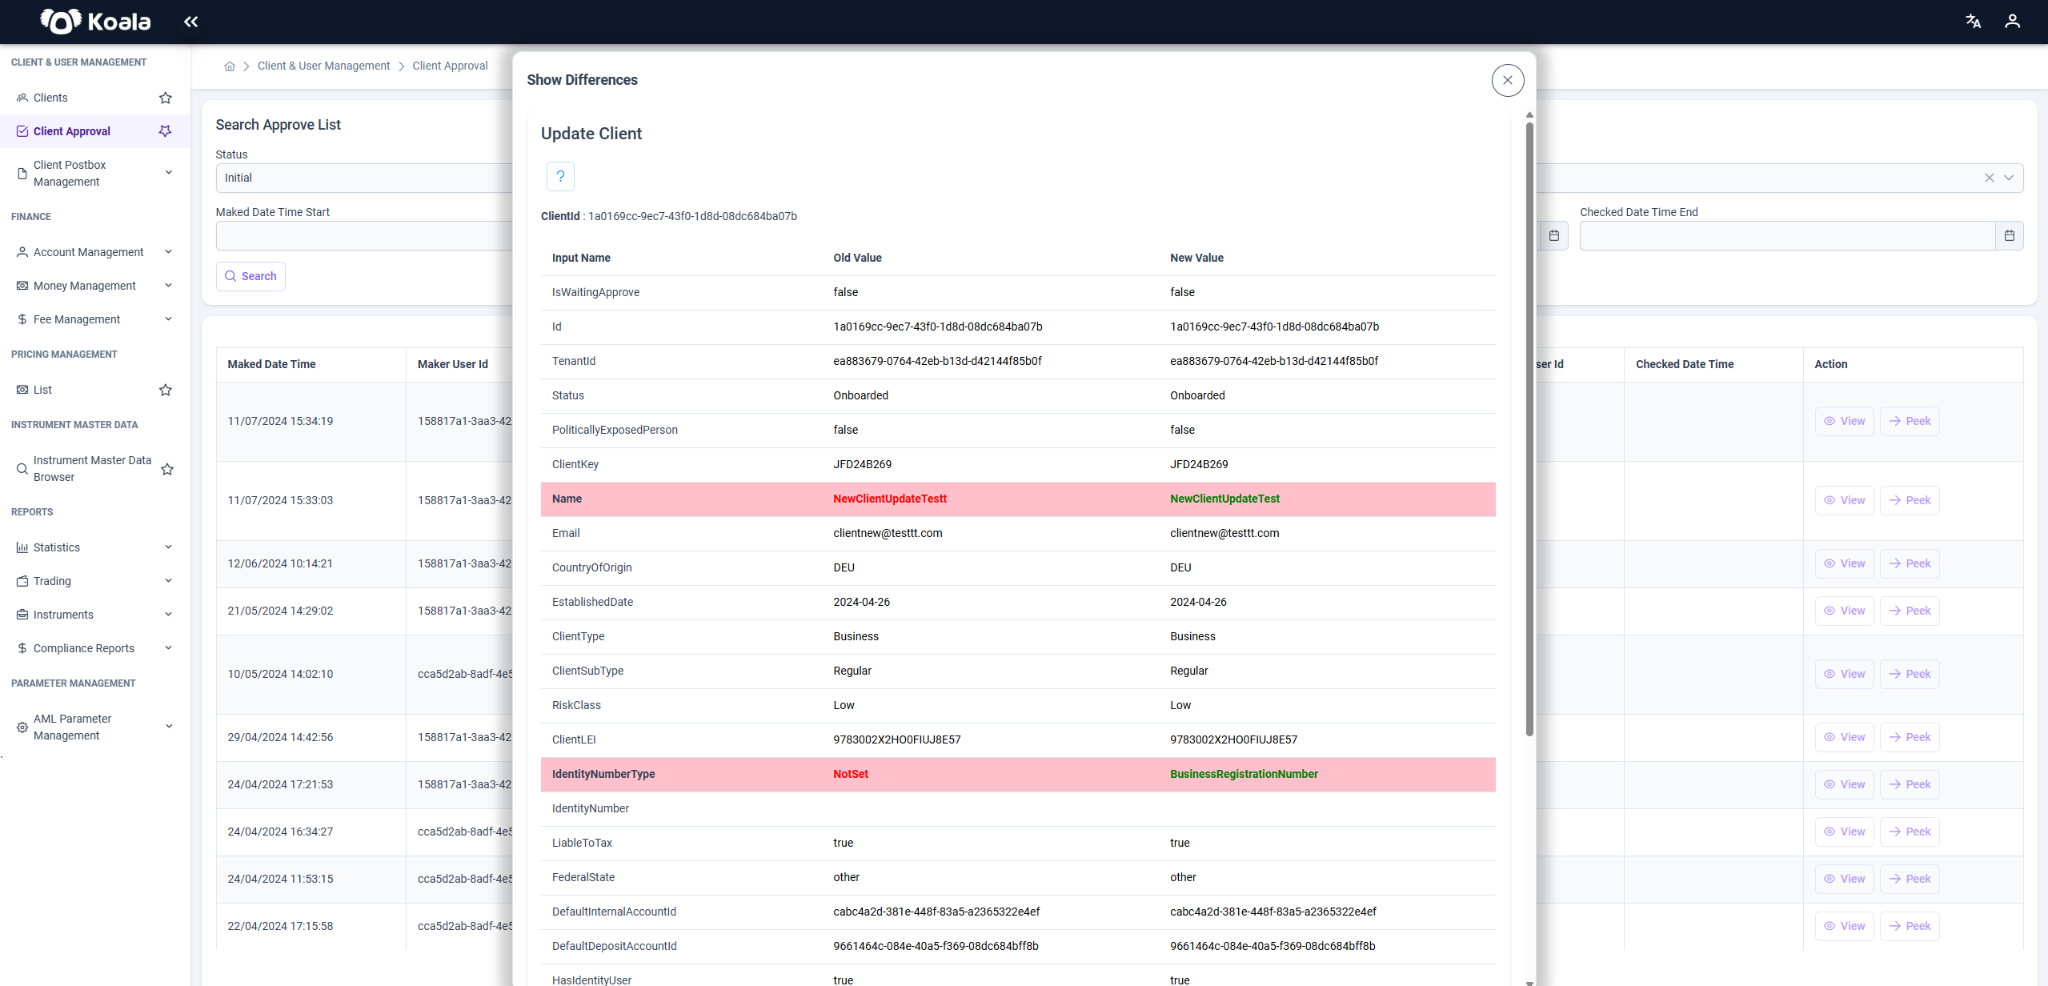2048x986 pixels.
Task: View the 29/04/2024 14:42:56 row
Action: pyautogui.click(x=1844, y=737)
